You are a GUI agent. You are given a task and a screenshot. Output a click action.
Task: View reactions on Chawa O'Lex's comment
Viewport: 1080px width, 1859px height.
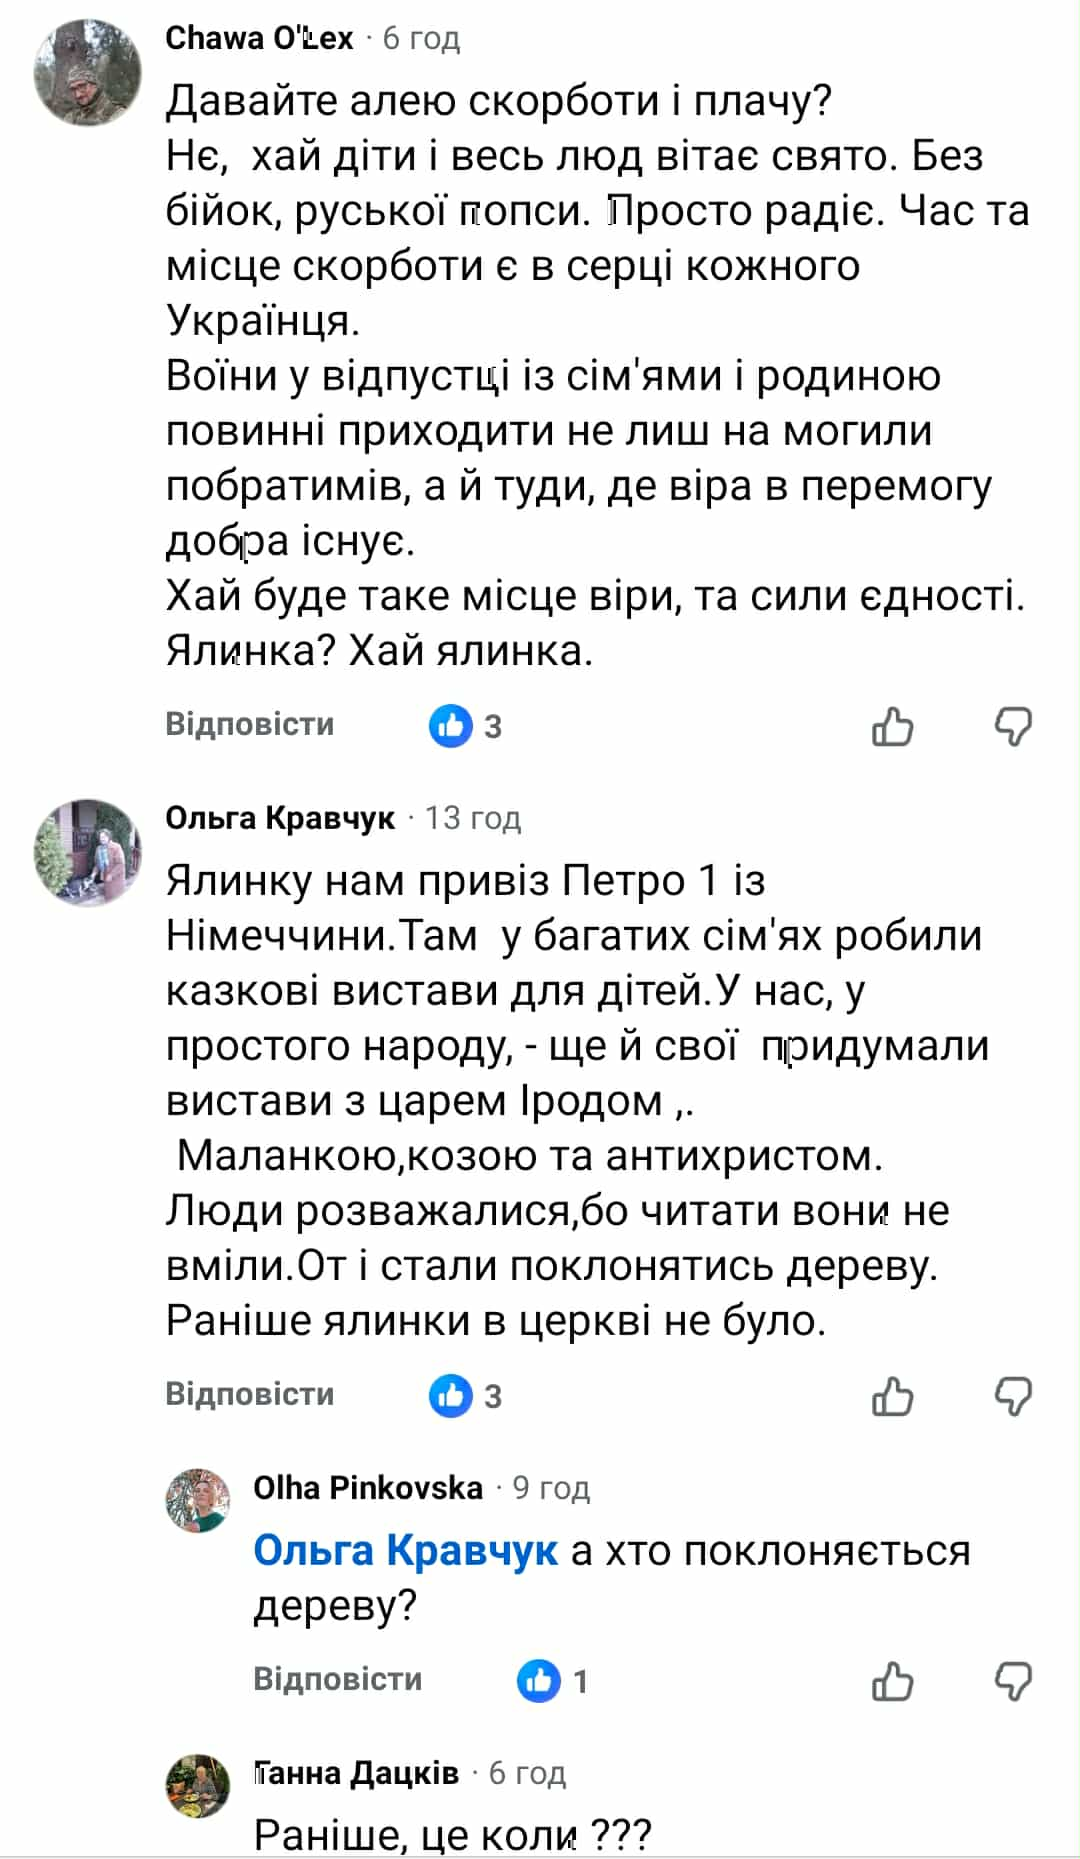click(x=466, y=726)
